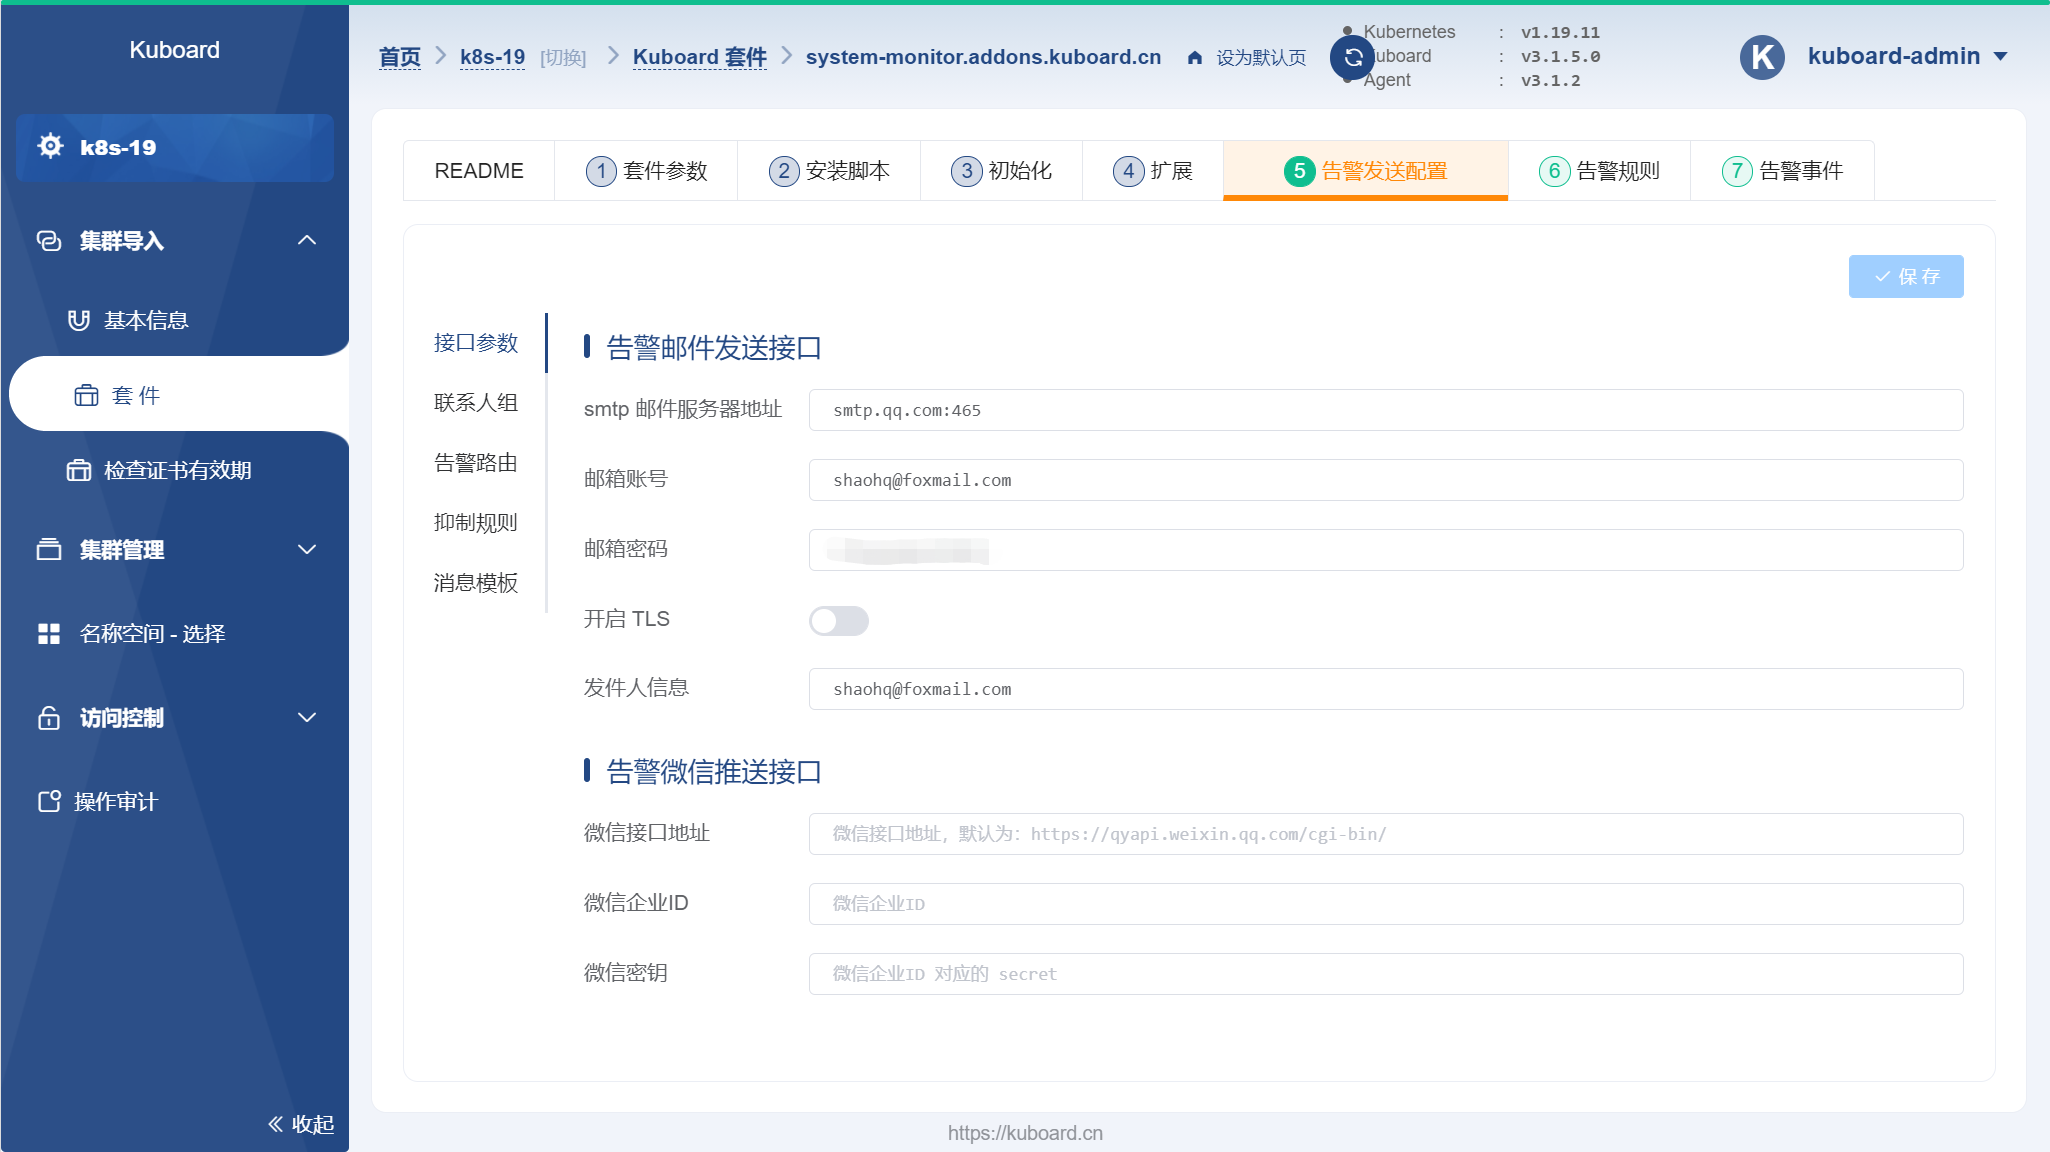Collapse the 集群导入 section
2050x1152 pixels.
306,240
